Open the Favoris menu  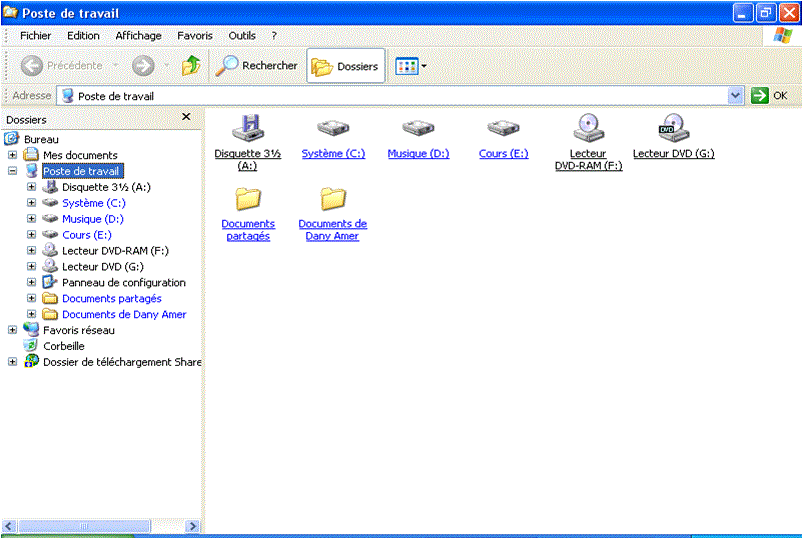(195, 36)
